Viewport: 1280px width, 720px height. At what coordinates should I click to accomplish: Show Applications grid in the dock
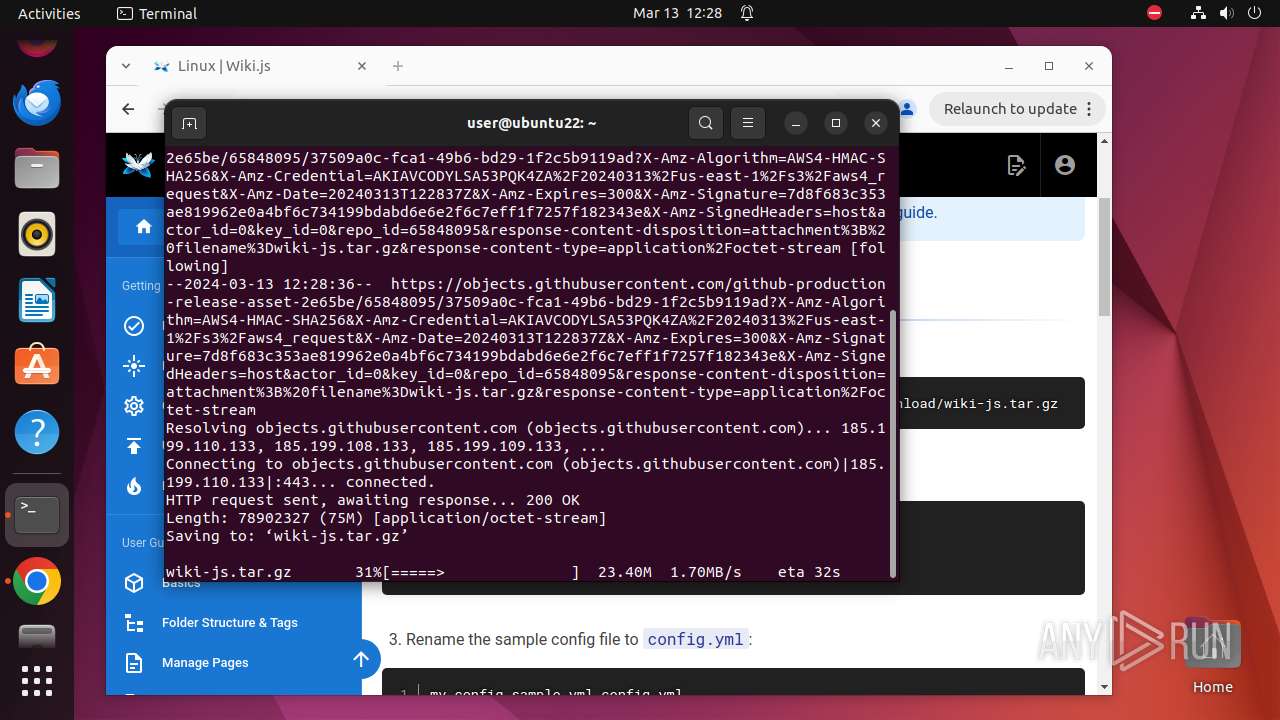(x=37, y=681)
